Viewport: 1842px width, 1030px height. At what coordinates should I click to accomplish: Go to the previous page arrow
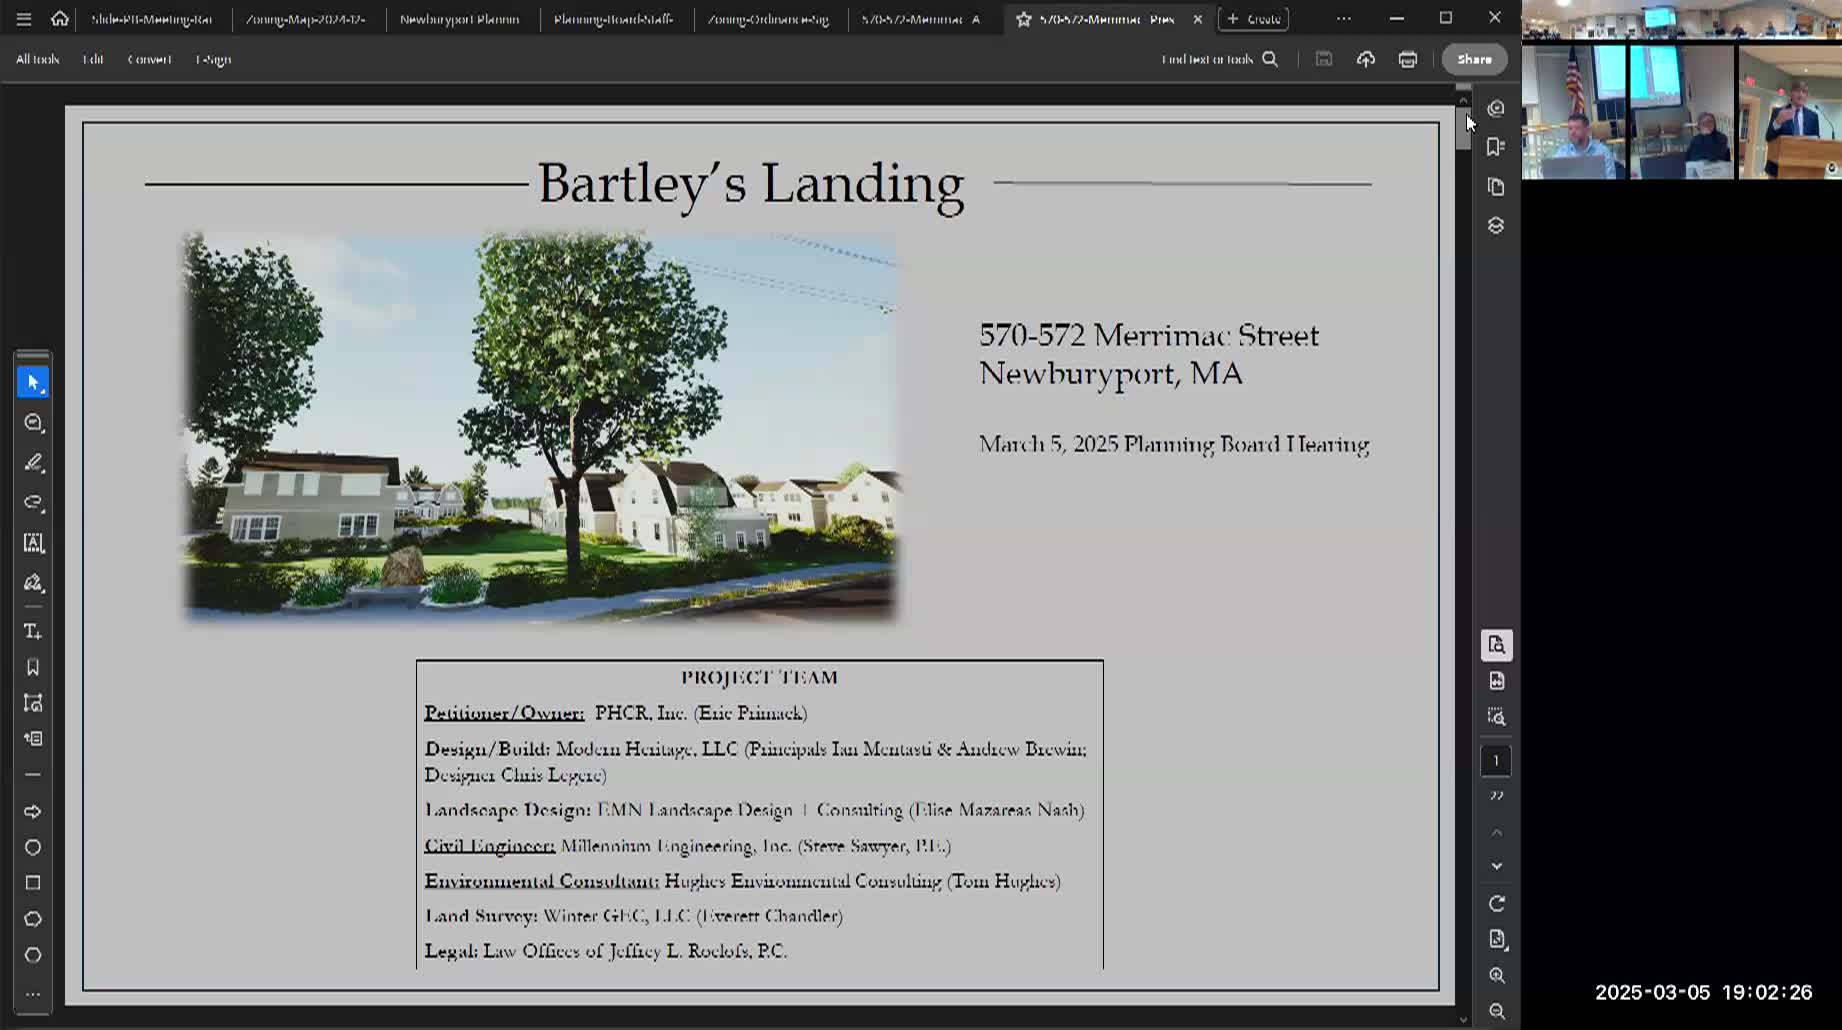pyautogui.click(x=1497, y=833)
